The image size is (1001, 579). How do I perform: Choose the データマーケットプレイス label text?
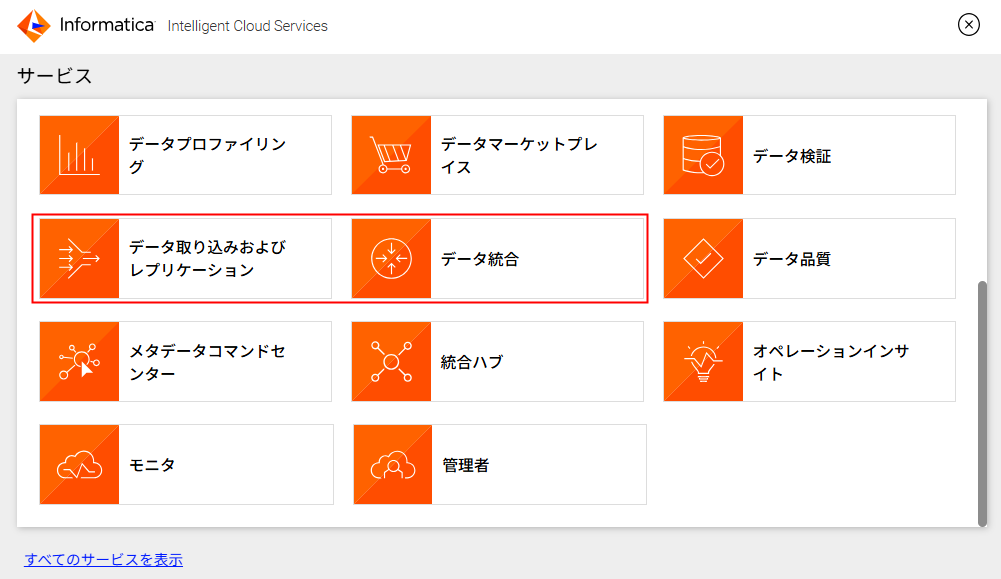tap(519, 155)
